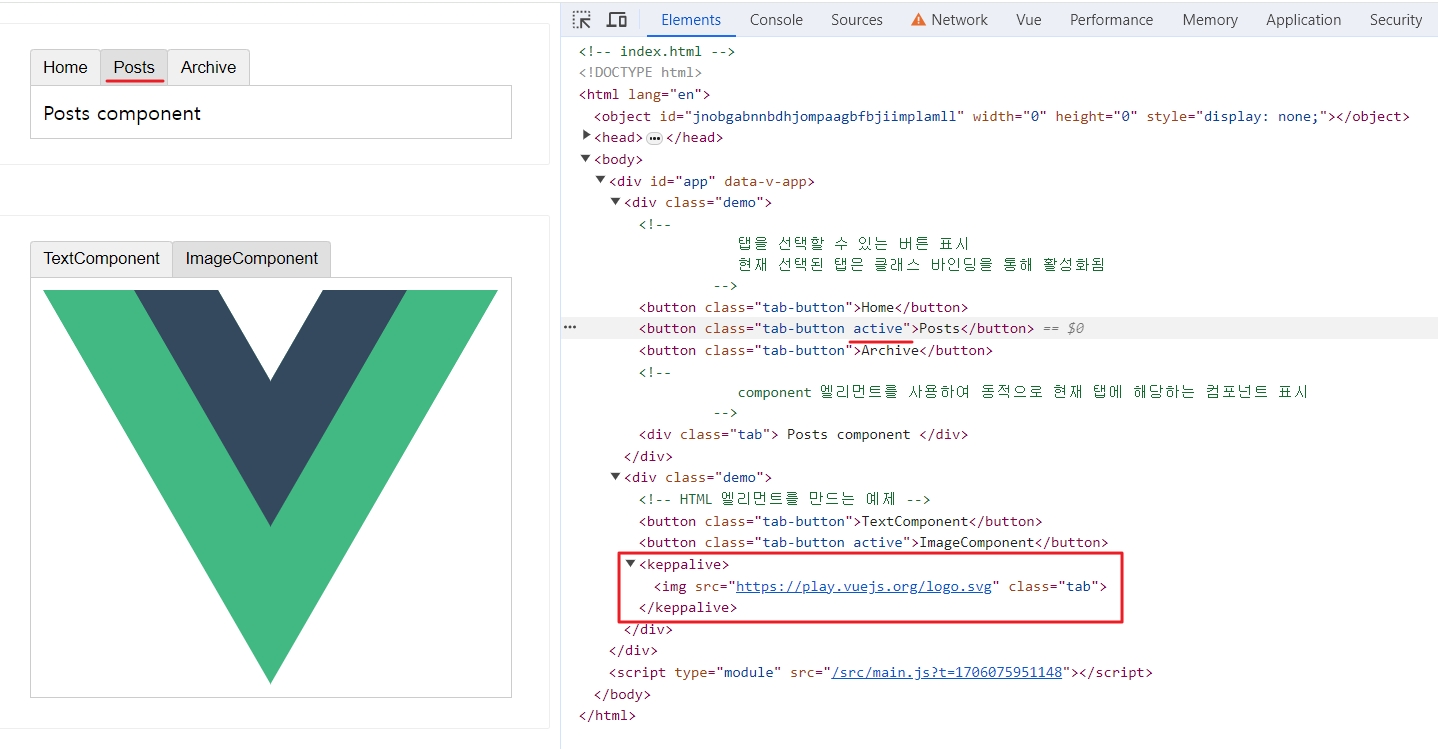This screenshot has height=749, width=1438.
Task: Switch to the Memory tab
Action: [1210, 19]
